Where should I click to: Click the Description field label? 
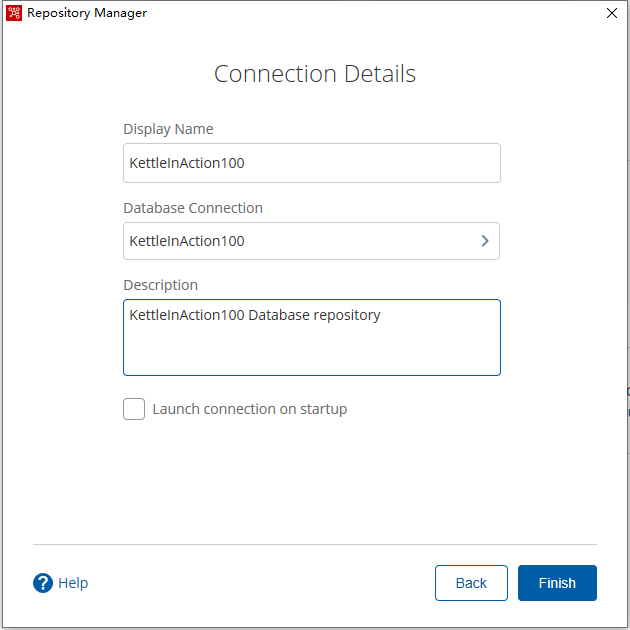(x=160, y=285)
